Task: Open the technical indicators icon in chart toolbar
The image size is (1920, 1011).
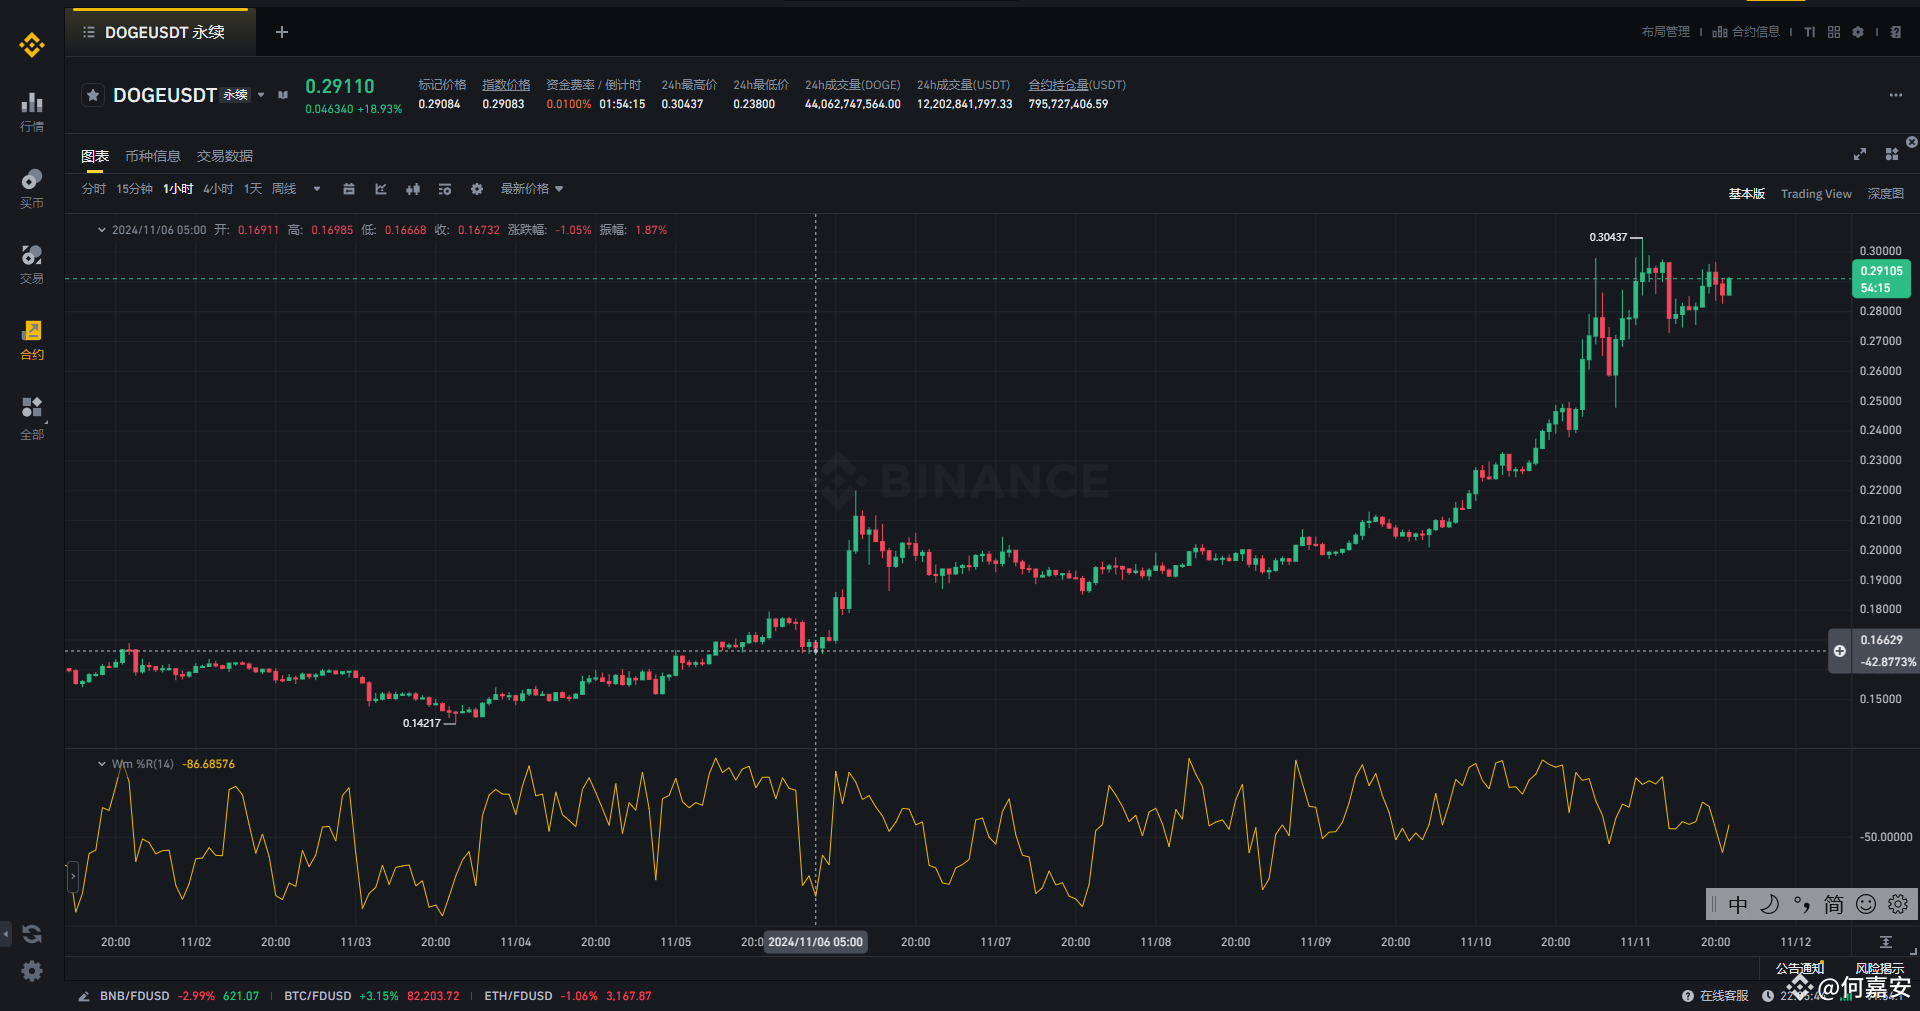Action: click(x=381, y=189)
